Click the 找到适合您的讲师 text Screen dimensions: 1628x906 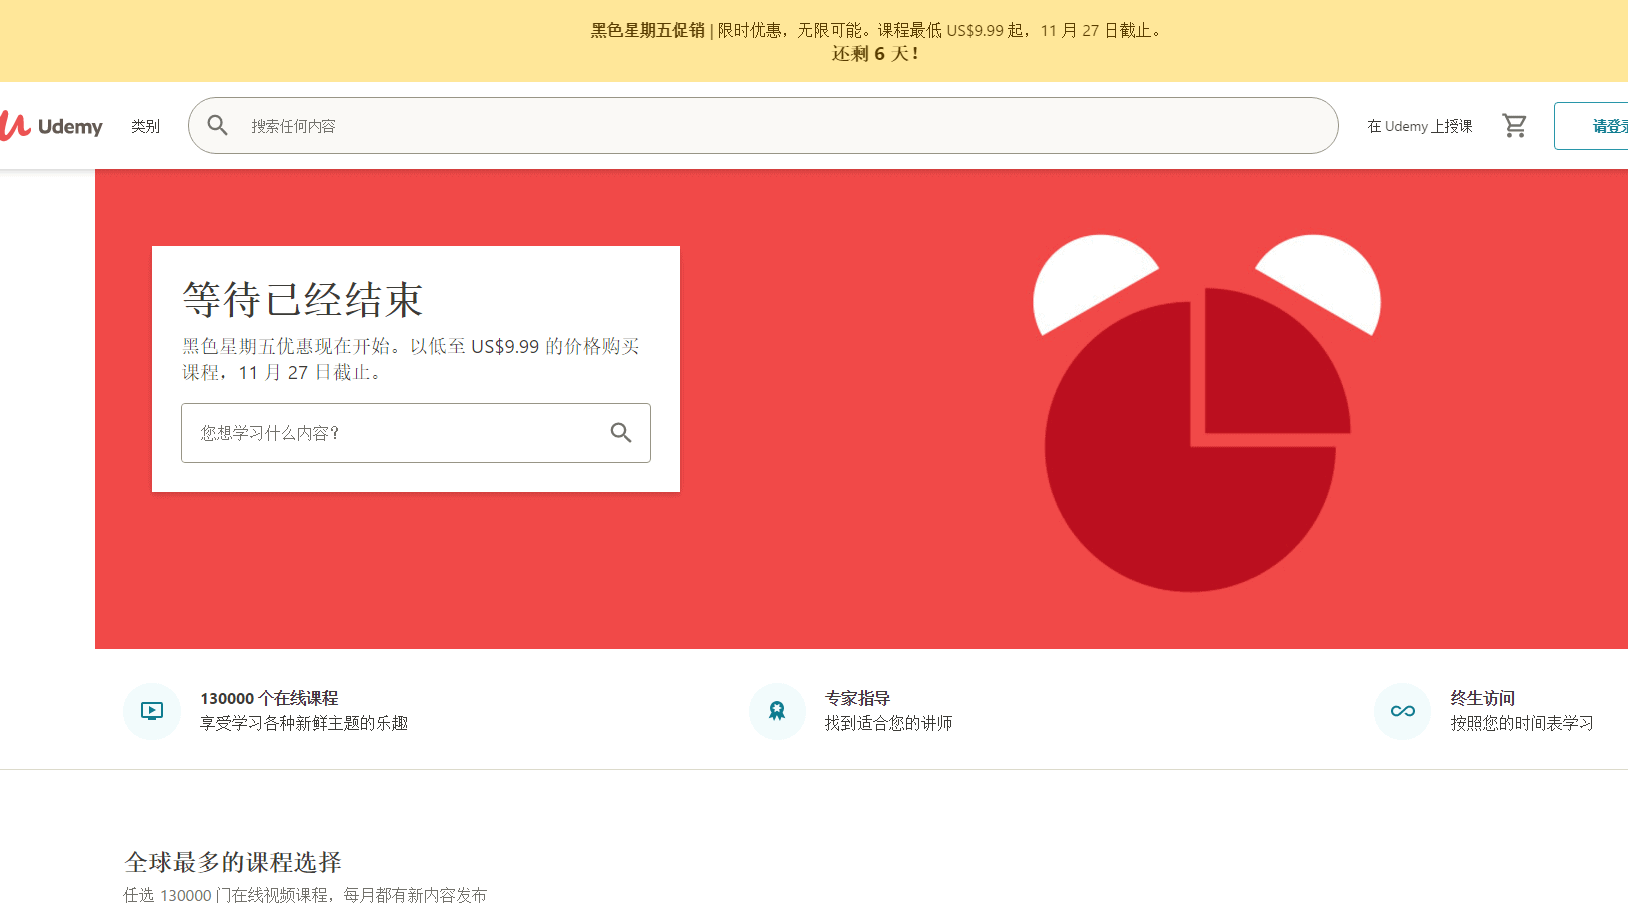pos(888,723)
